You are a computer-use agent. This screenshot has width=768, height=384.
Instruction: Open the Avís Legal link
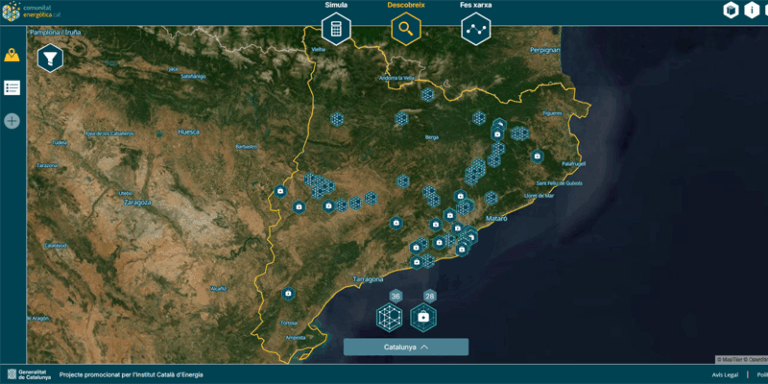coord(725,375)
